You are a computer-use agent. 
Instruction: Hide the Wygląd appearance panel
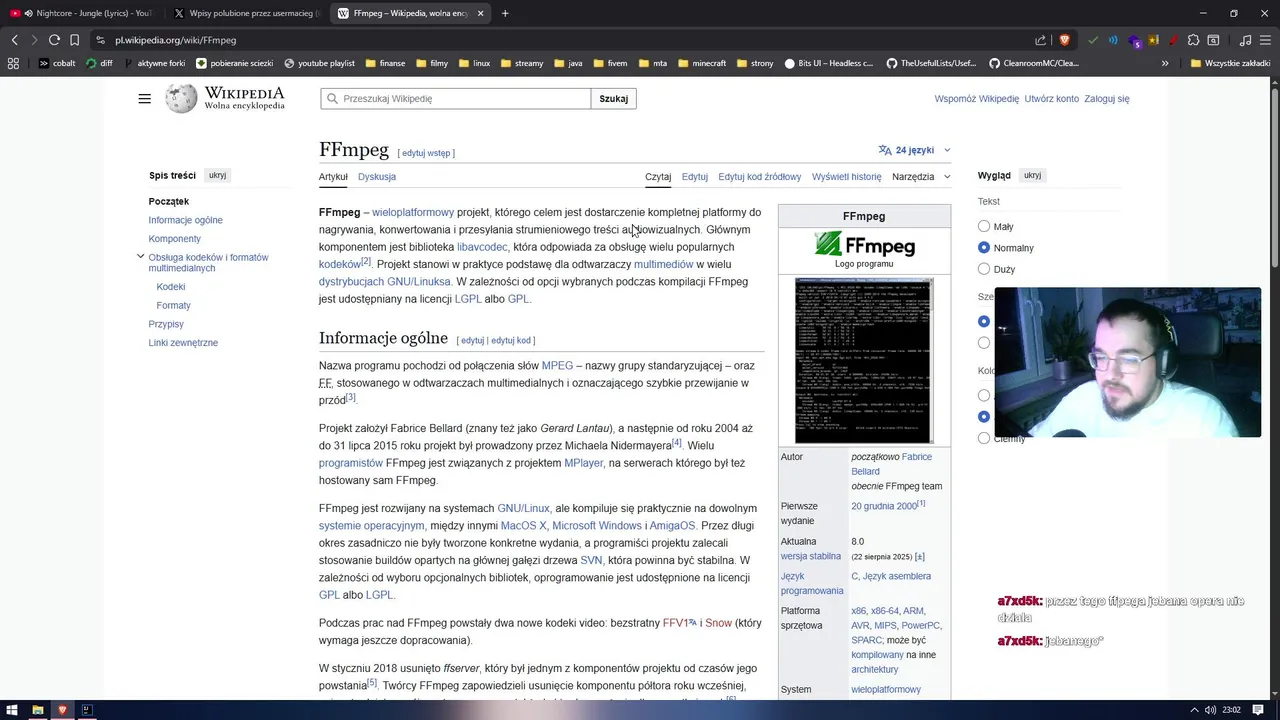1032,175
